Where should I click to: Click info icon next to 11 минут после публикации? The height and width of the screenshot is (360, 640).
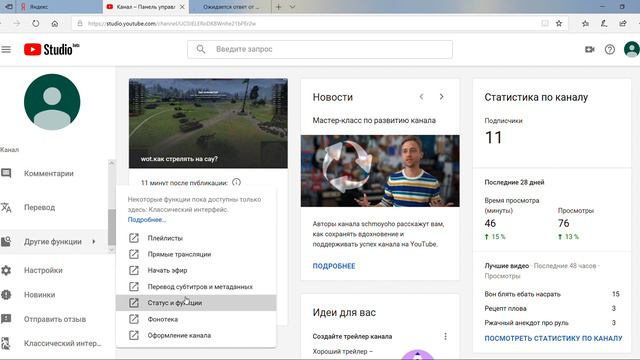click(236, 182)
